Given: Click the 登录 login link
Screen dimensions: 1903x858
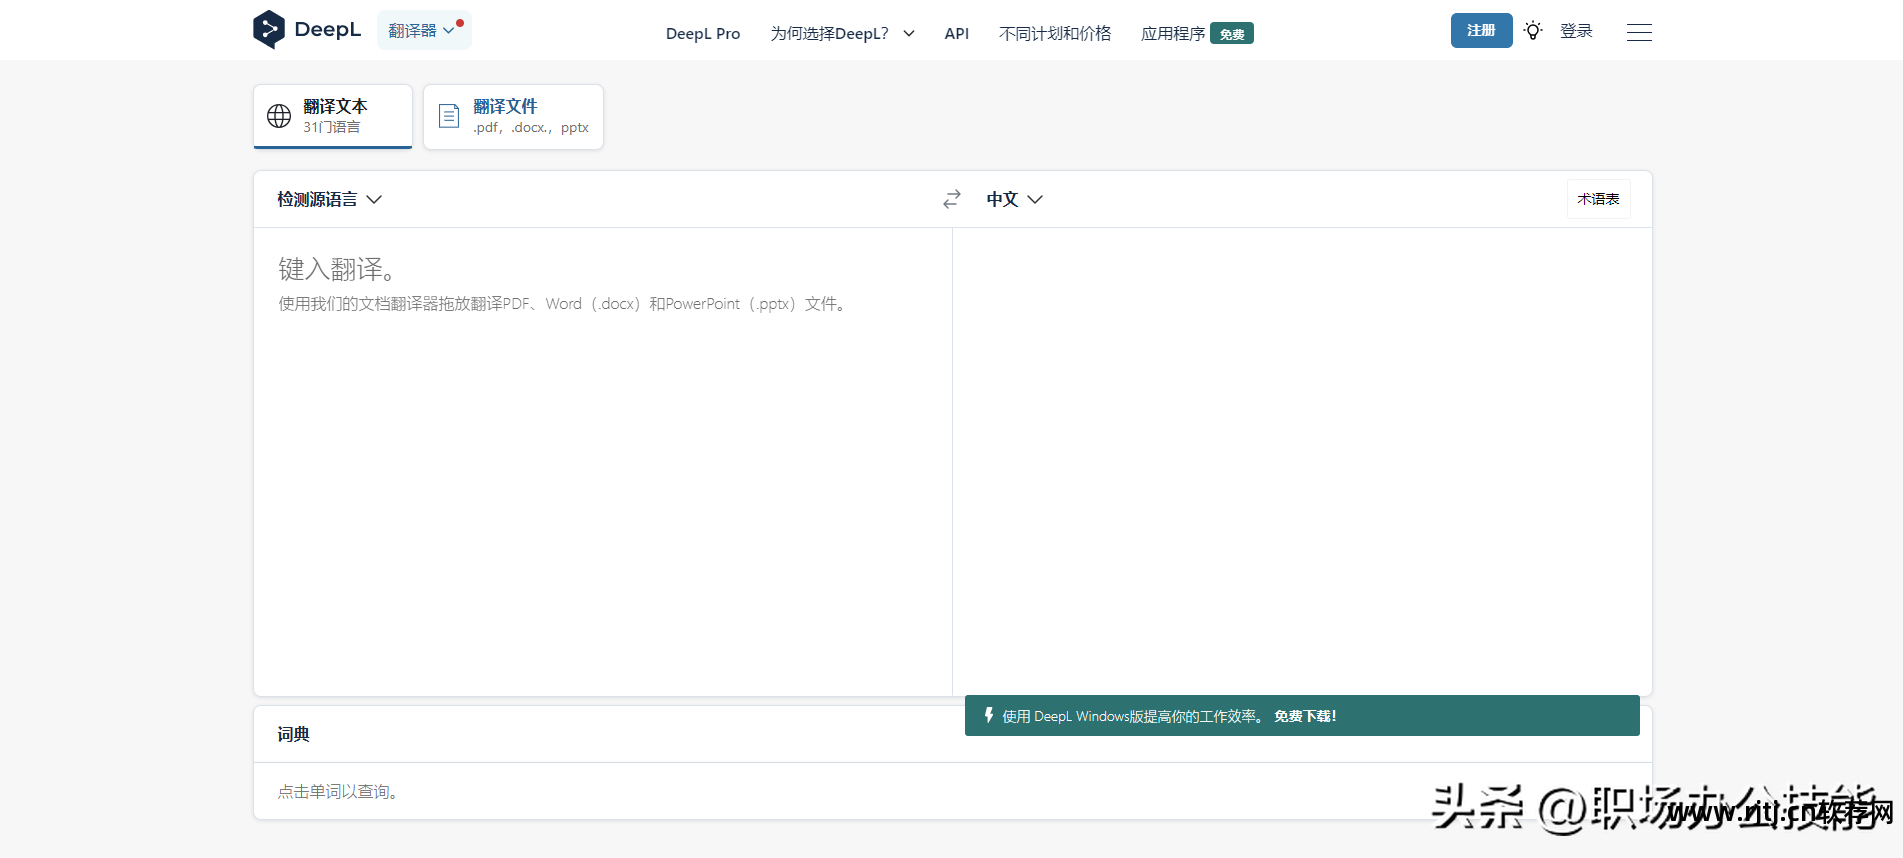Looking at the screenshot, I should click(x=1575, y=31).
